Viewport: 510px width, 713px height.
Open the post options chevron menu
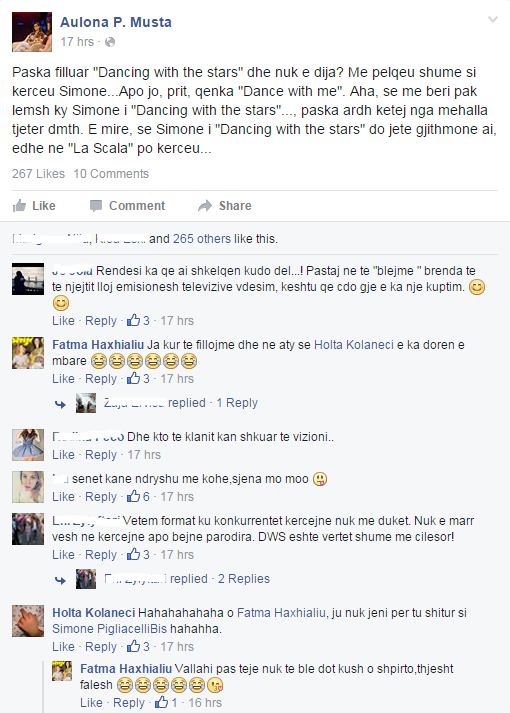coord(493,20)
